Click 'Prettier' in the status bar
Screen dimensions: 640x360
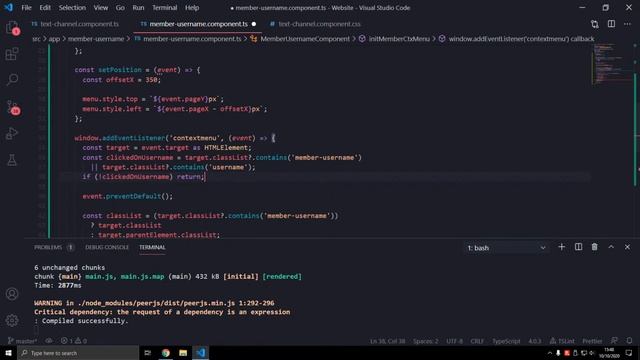pyautogui.click(x=592, y=341)
